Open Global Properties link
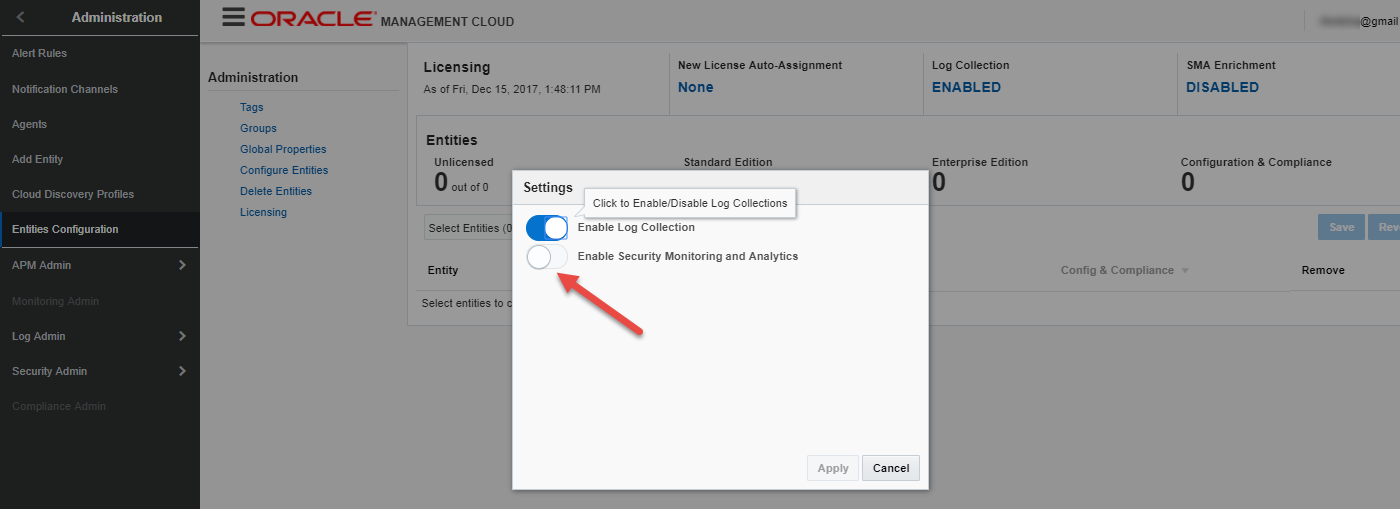This screenshot has width=1400, height=509. tap(283, 149)
